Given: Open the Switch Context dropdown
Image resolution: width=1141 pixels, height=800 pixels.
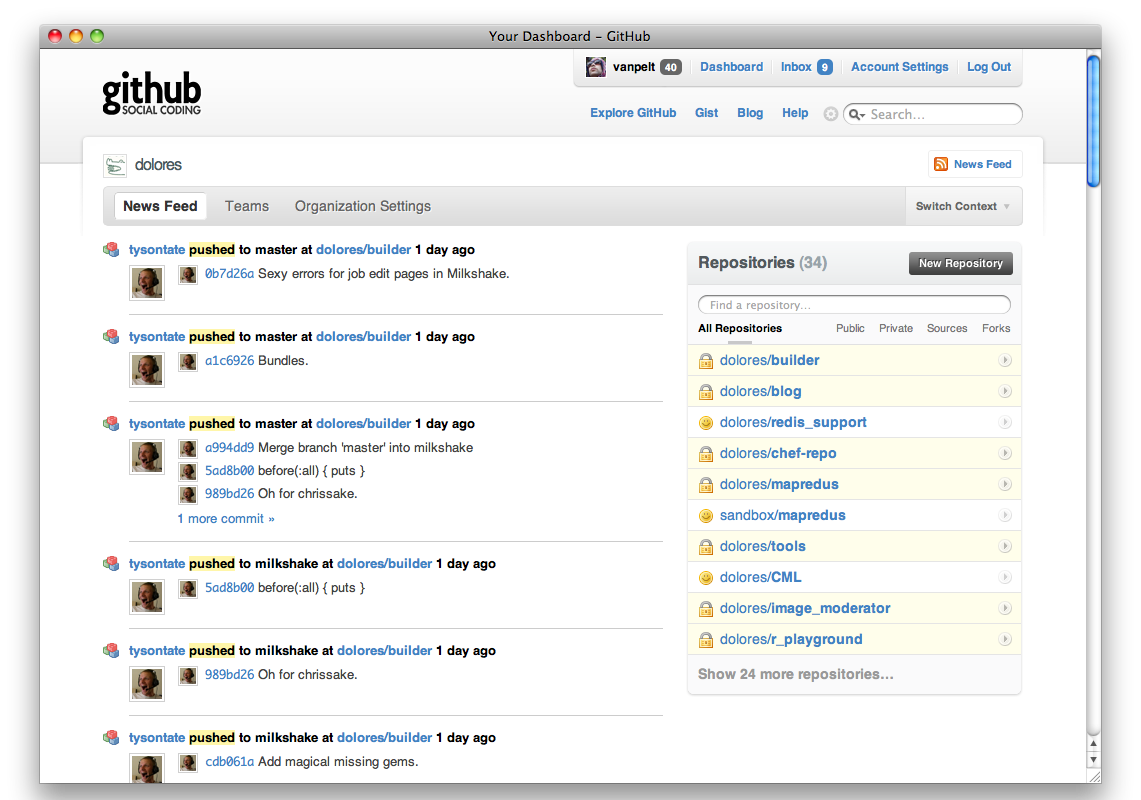Looking at the screenshot, I should tap(963, 206).
